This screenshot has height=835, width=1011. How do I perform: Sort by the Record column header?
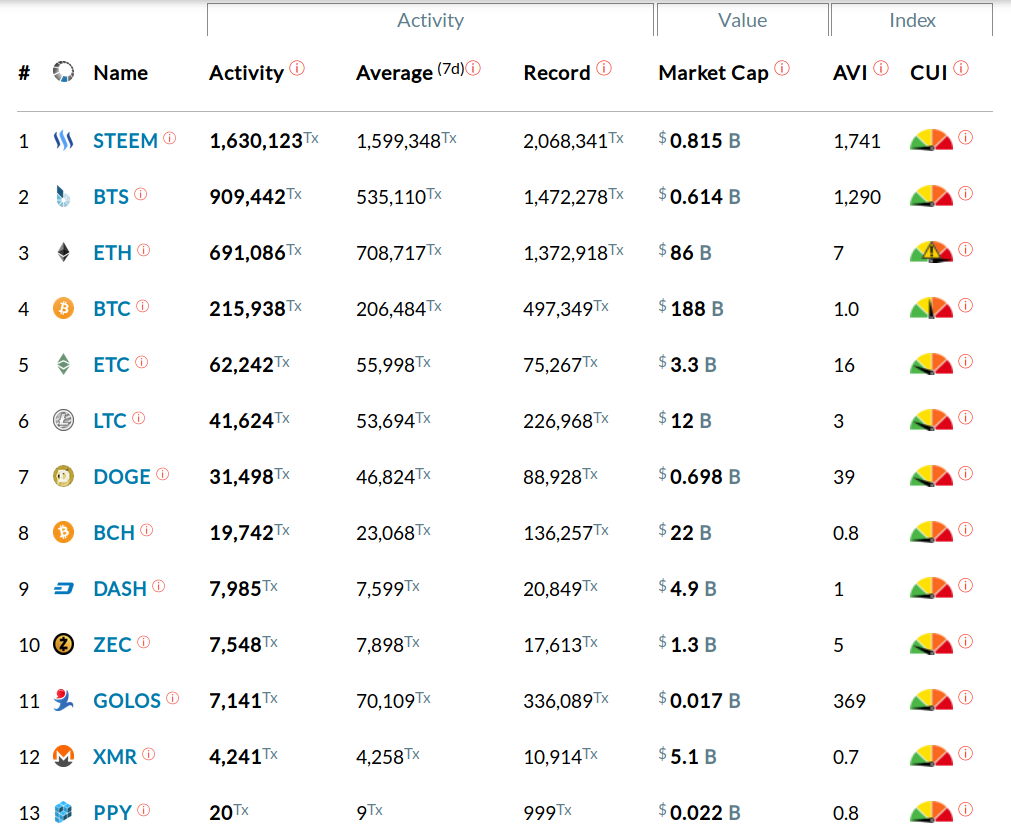click(x=556, y=73)
